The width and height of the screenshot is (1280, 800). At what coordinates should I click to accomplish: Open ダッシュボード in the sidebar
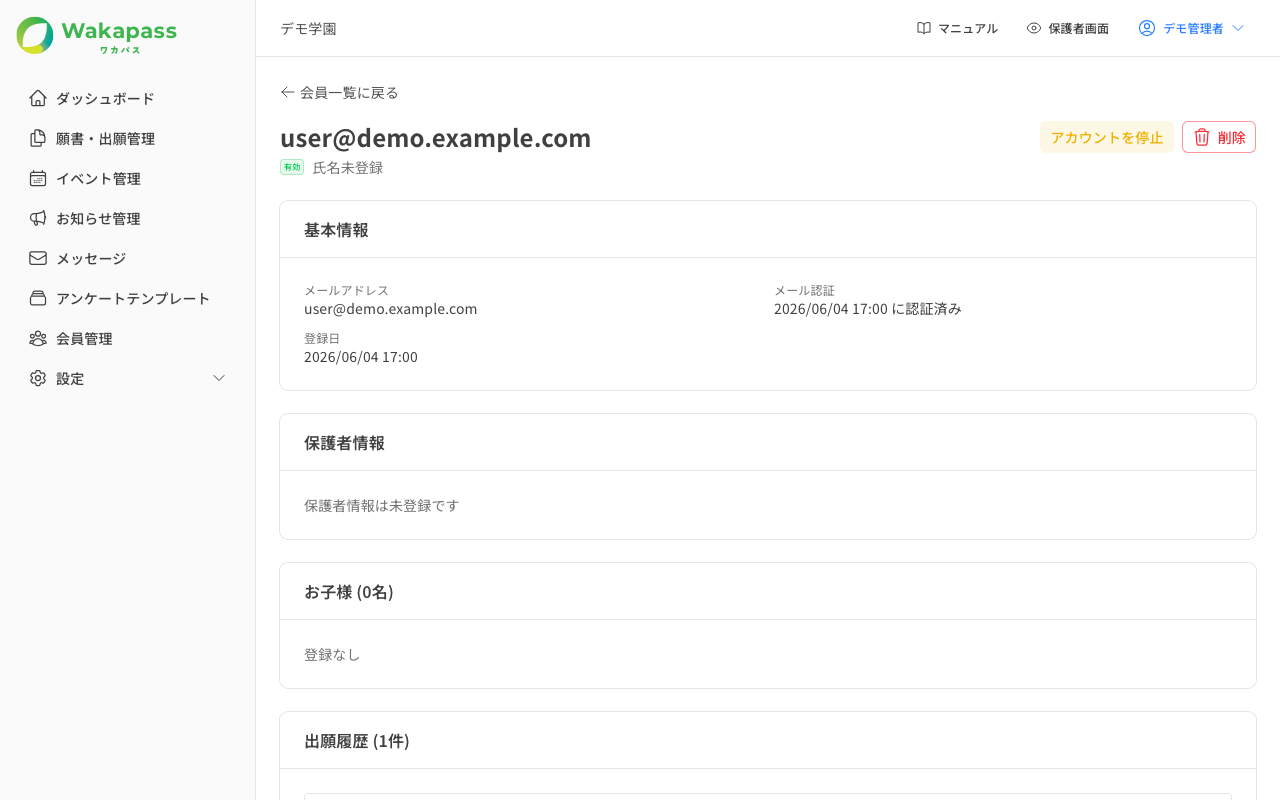pos(105,98)
